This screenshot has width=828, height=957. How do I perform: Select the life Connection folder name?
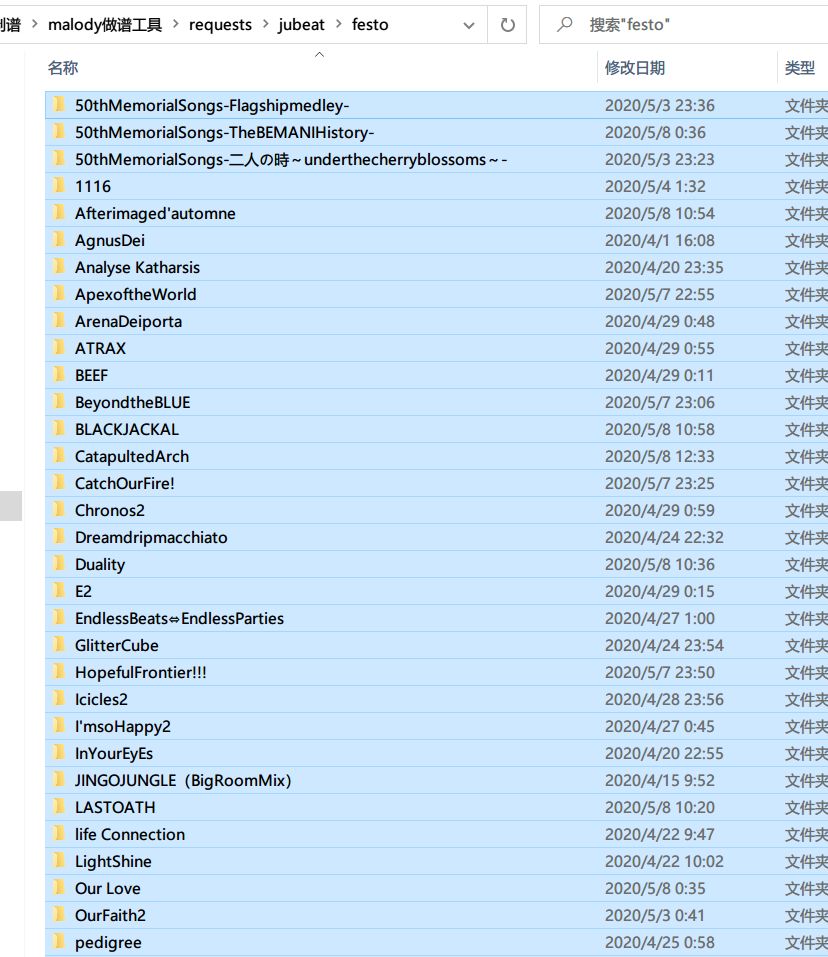tap(130, 834)
